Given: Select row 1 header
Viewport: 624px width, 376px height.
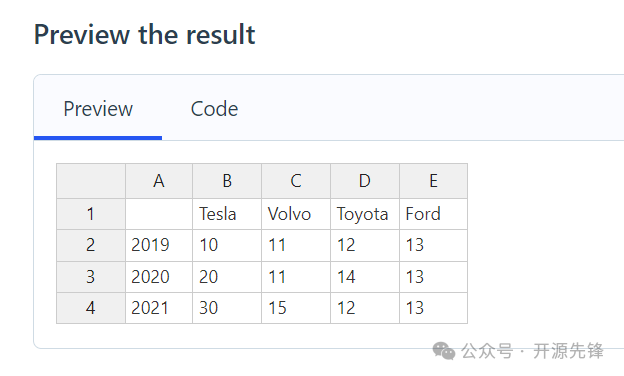Looking at the screenshot, I should pos(91,214).
